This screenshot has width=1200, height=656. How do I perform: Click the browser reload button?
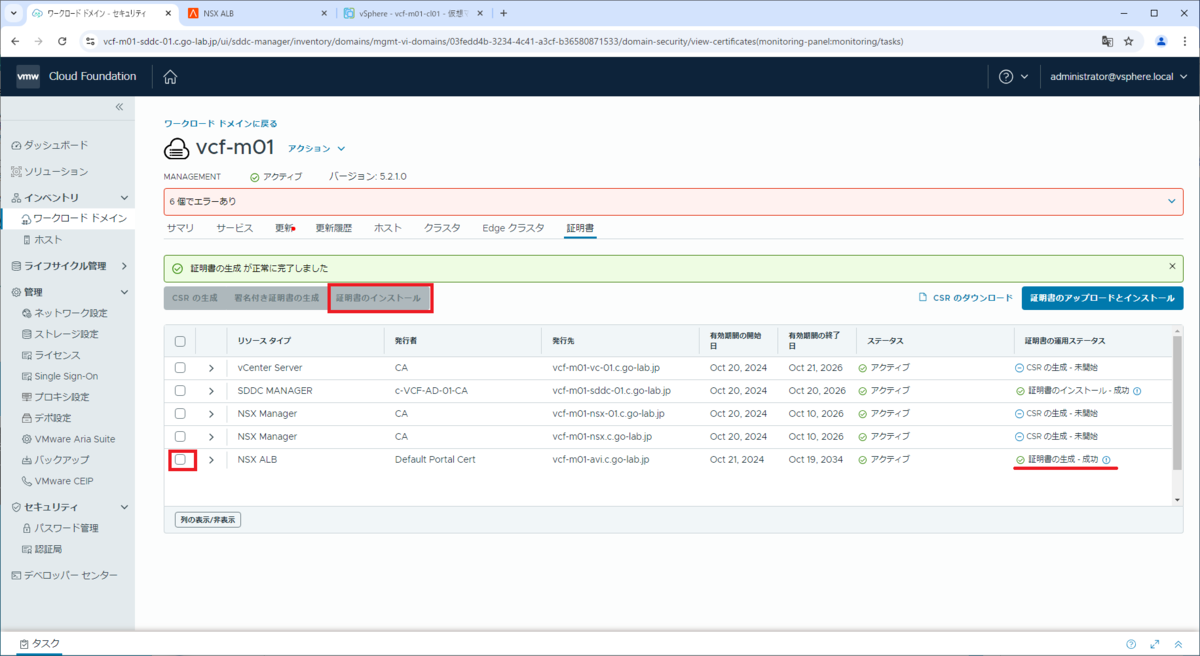(x=63, y=42)
